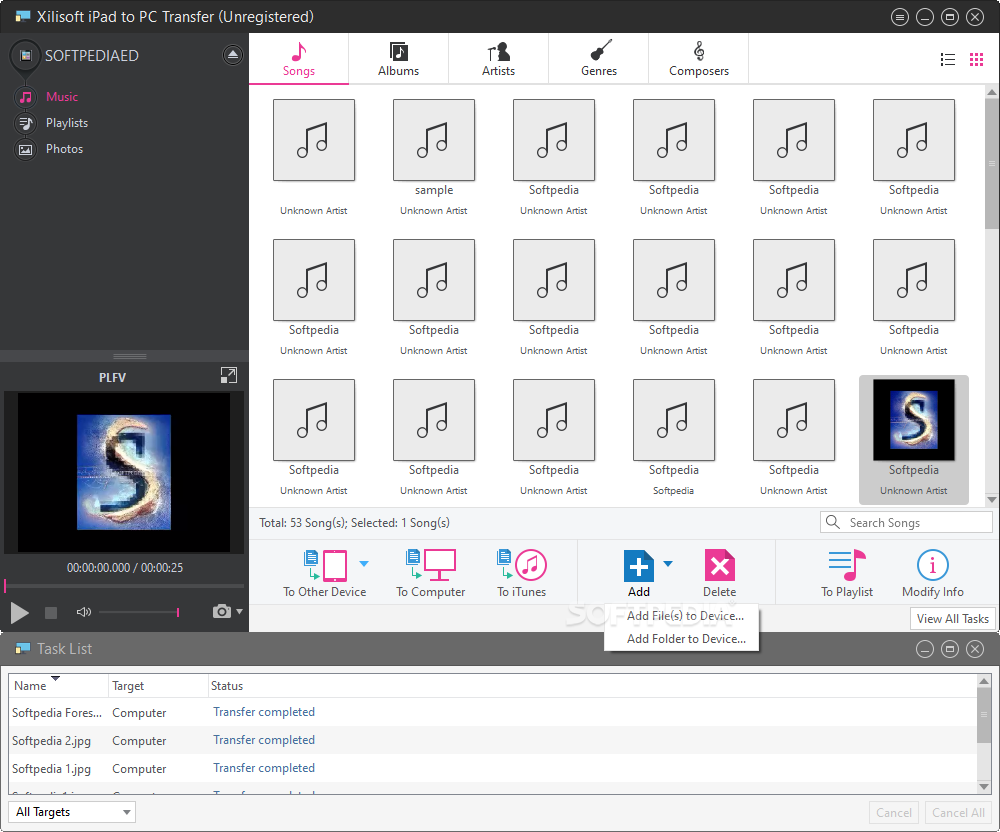Click the SOFTPEDIAED device icon
The width and height of the screenshot is (1000, 832).
point(26,55)
